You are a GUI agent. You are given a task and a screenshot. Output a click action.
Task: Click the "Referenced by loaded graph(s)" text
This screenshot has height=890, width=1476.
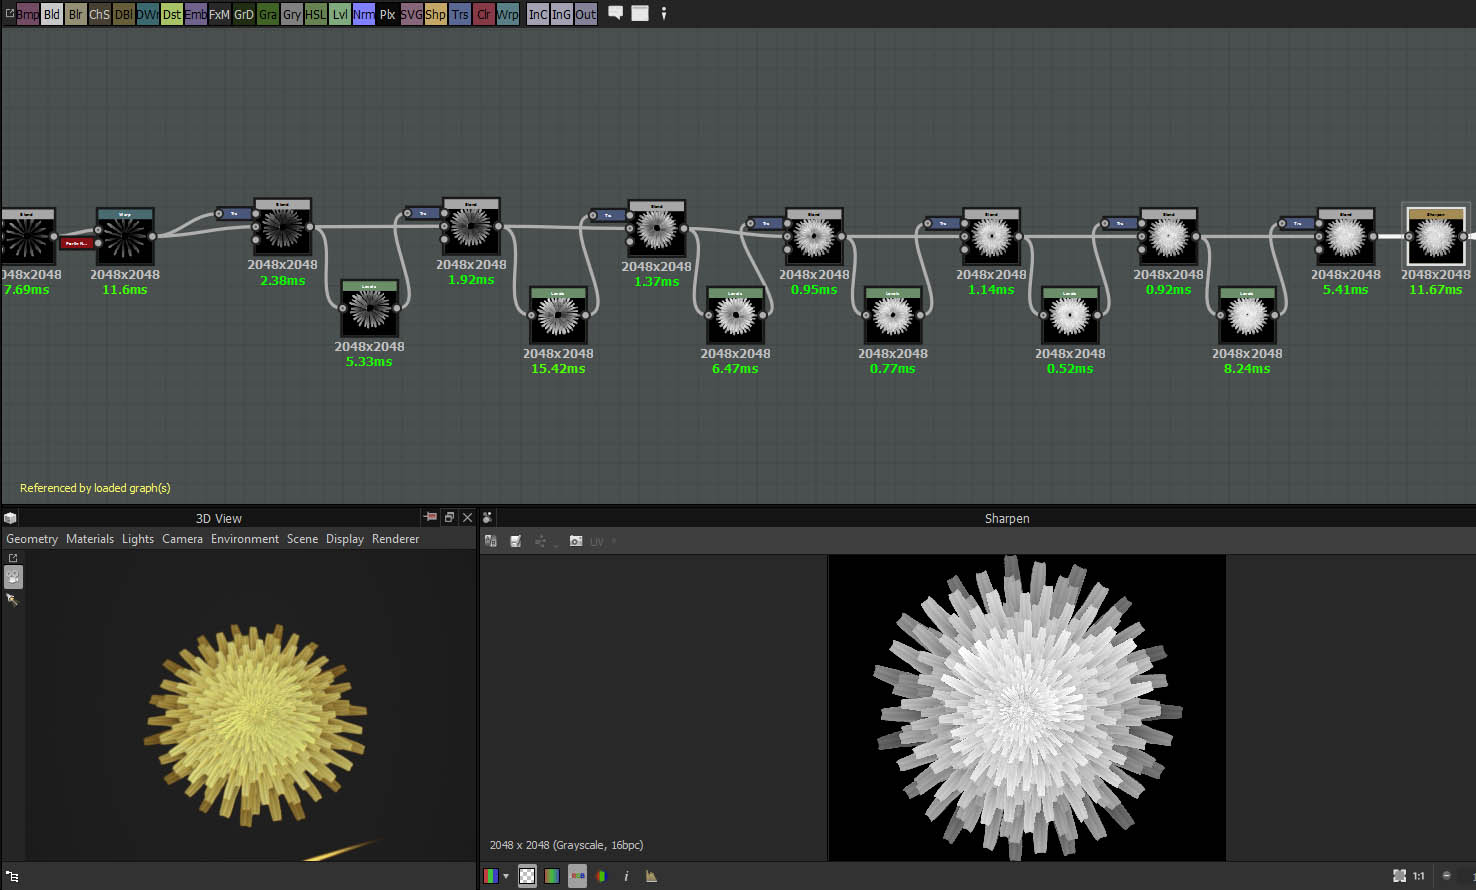tap(95, 488)
